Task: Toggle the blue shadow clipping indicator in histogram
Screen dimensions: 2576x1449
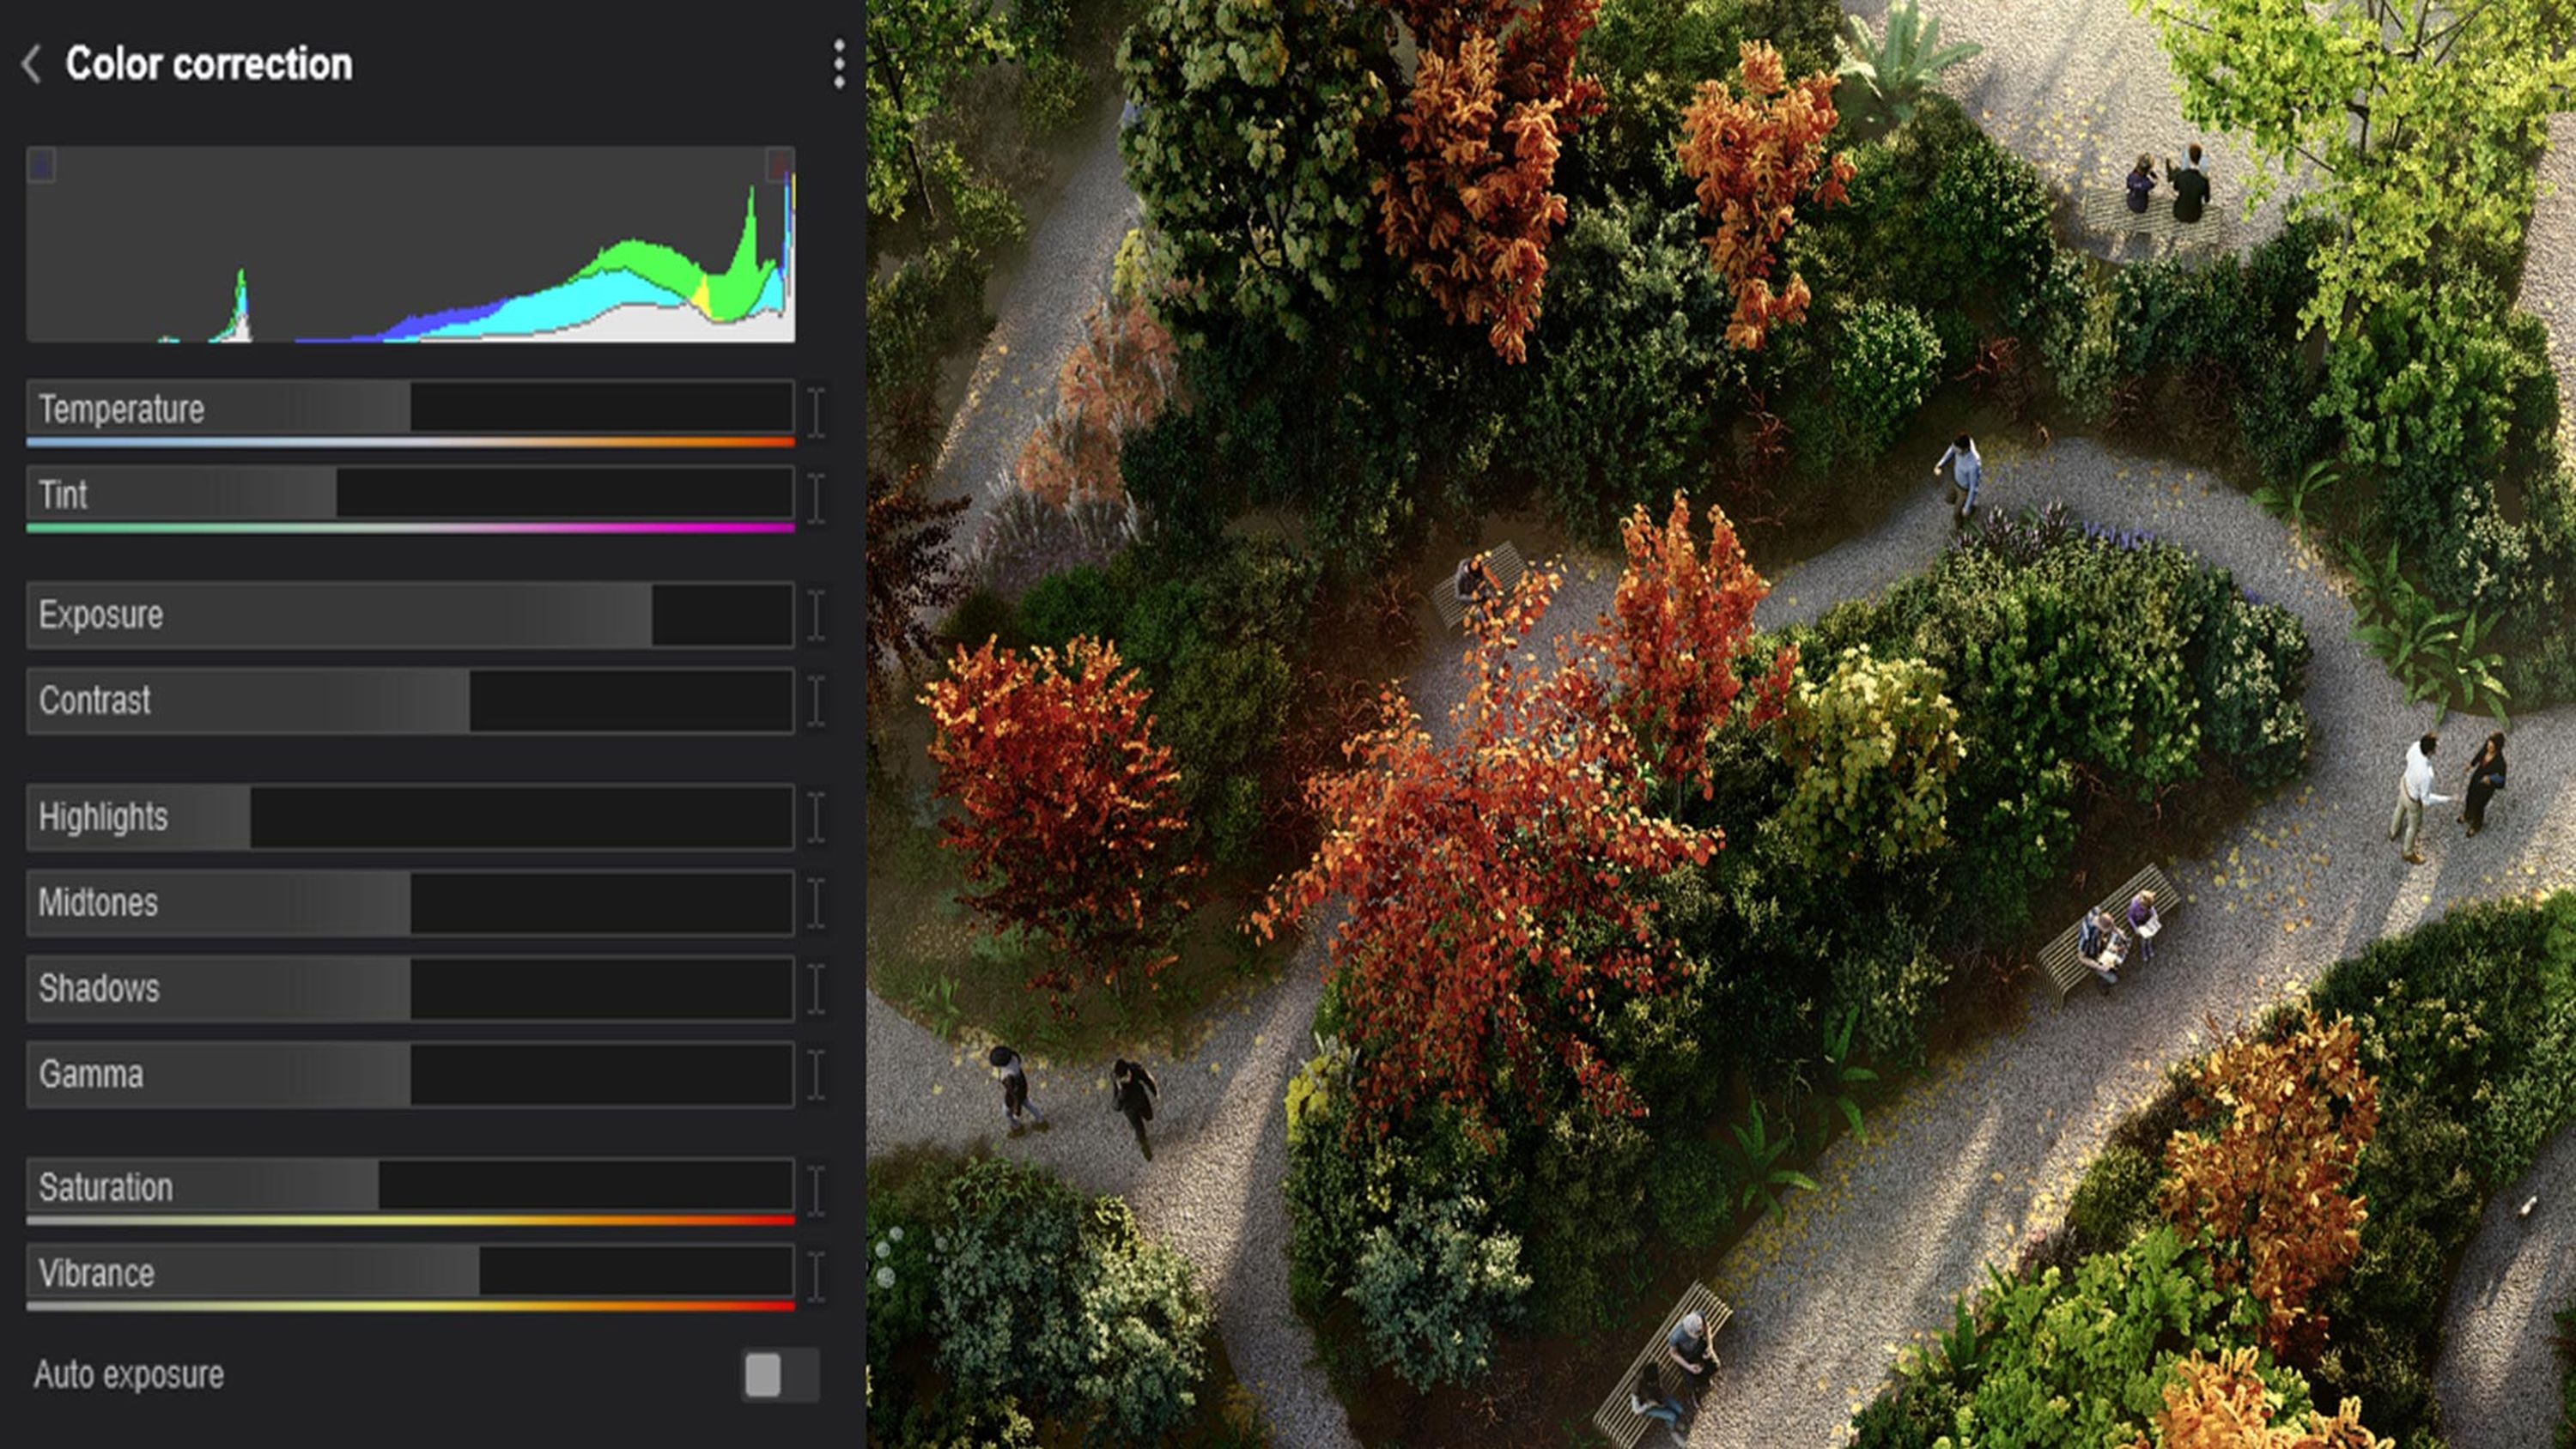Action: pyautogui.click(x=41, y=165)
